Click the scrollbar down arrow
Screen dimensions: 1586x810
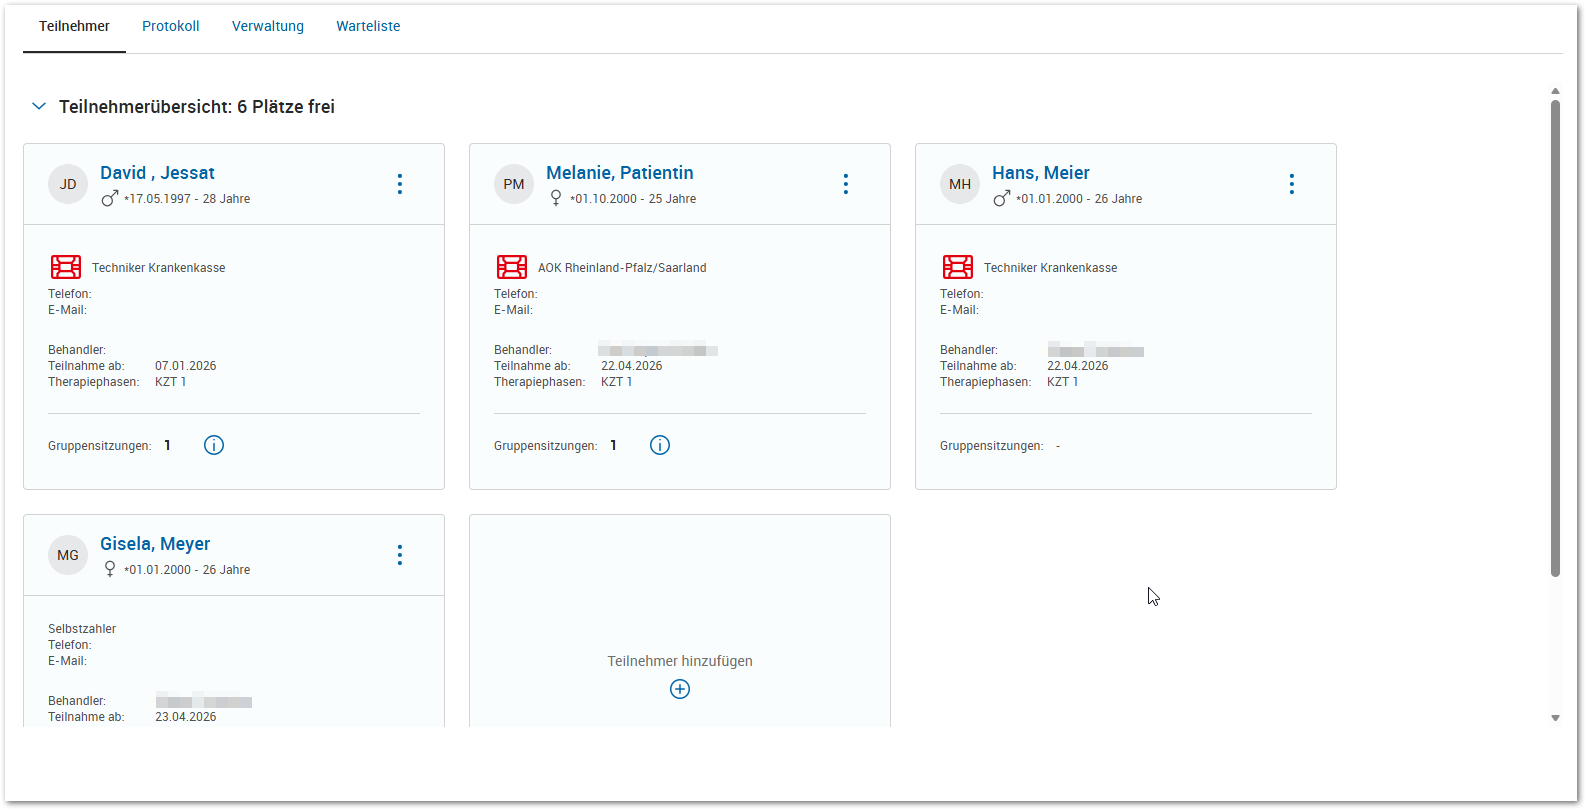pyautogui.click(x=1555, y=718)
